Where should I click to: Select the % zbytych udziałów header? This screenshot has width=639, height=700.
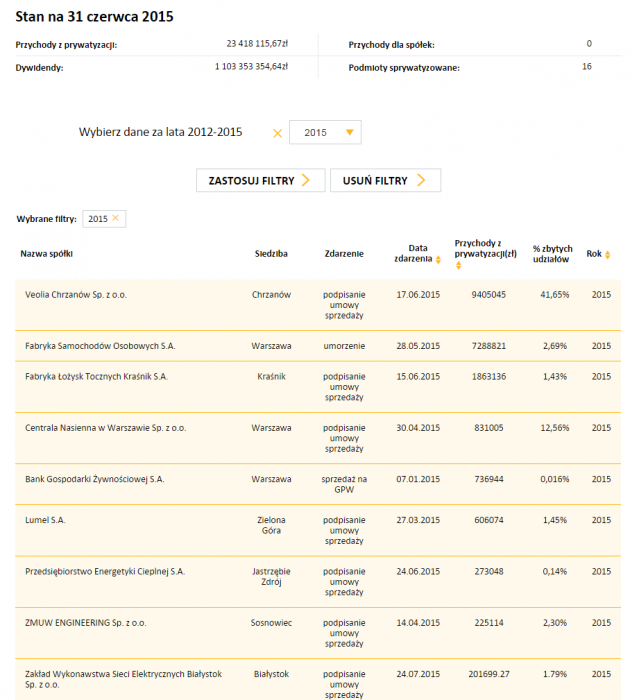point(552,254)
